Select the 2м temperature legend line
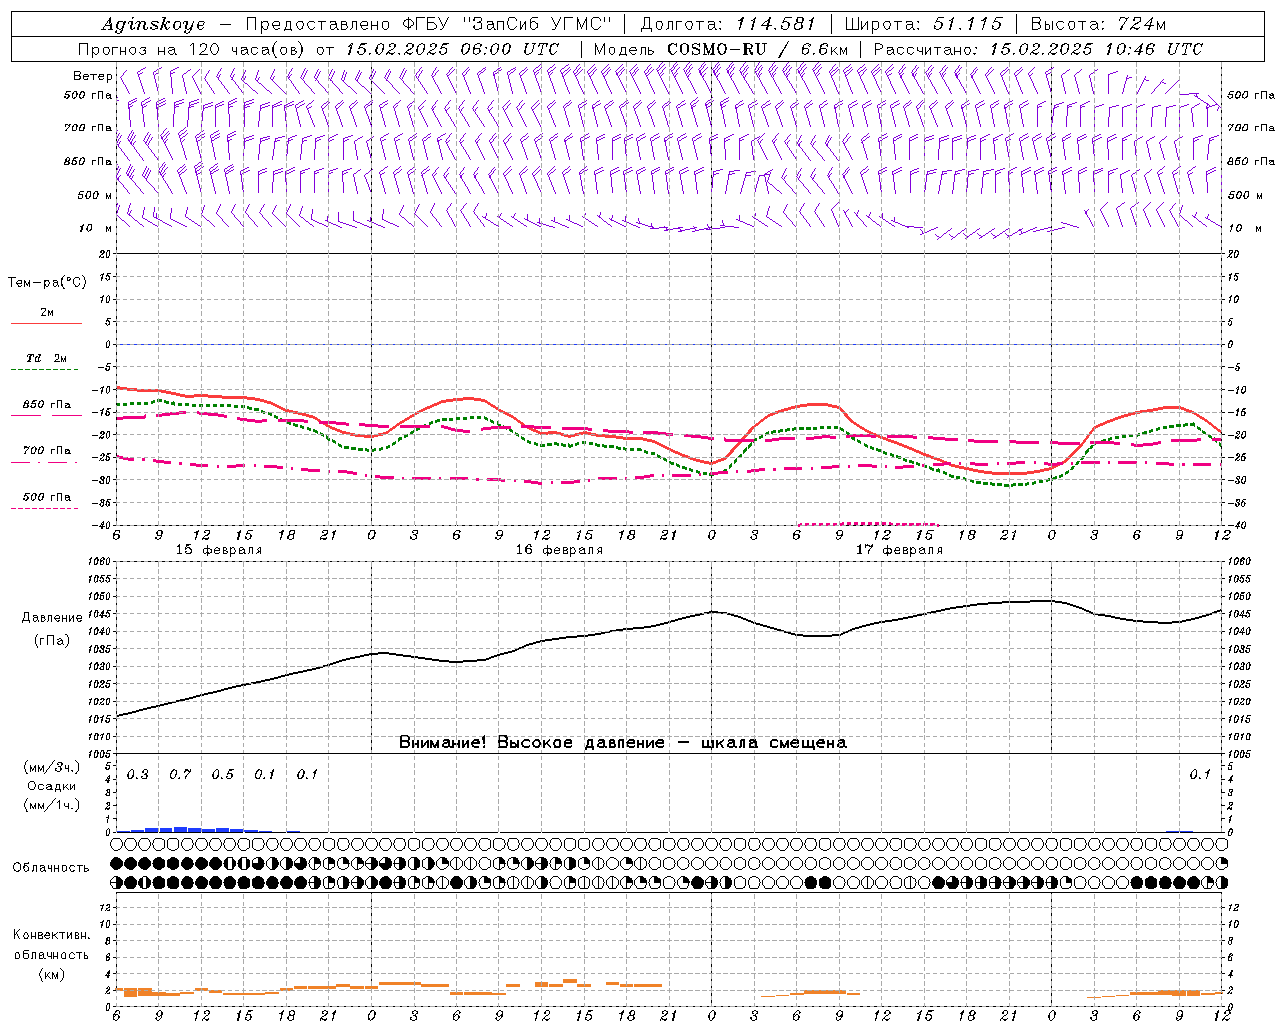This screenshot has width=1280, height=1024. pos(46,313)
